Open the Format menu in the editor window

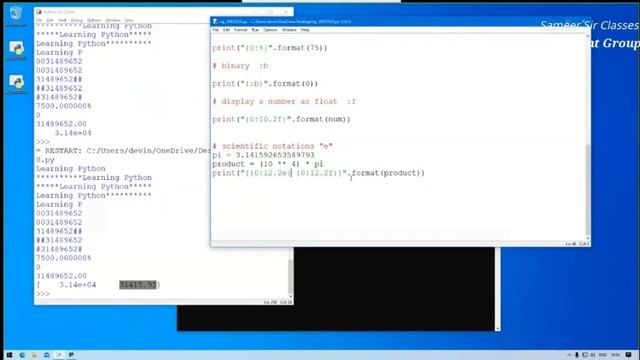click(x=240, y=30)
